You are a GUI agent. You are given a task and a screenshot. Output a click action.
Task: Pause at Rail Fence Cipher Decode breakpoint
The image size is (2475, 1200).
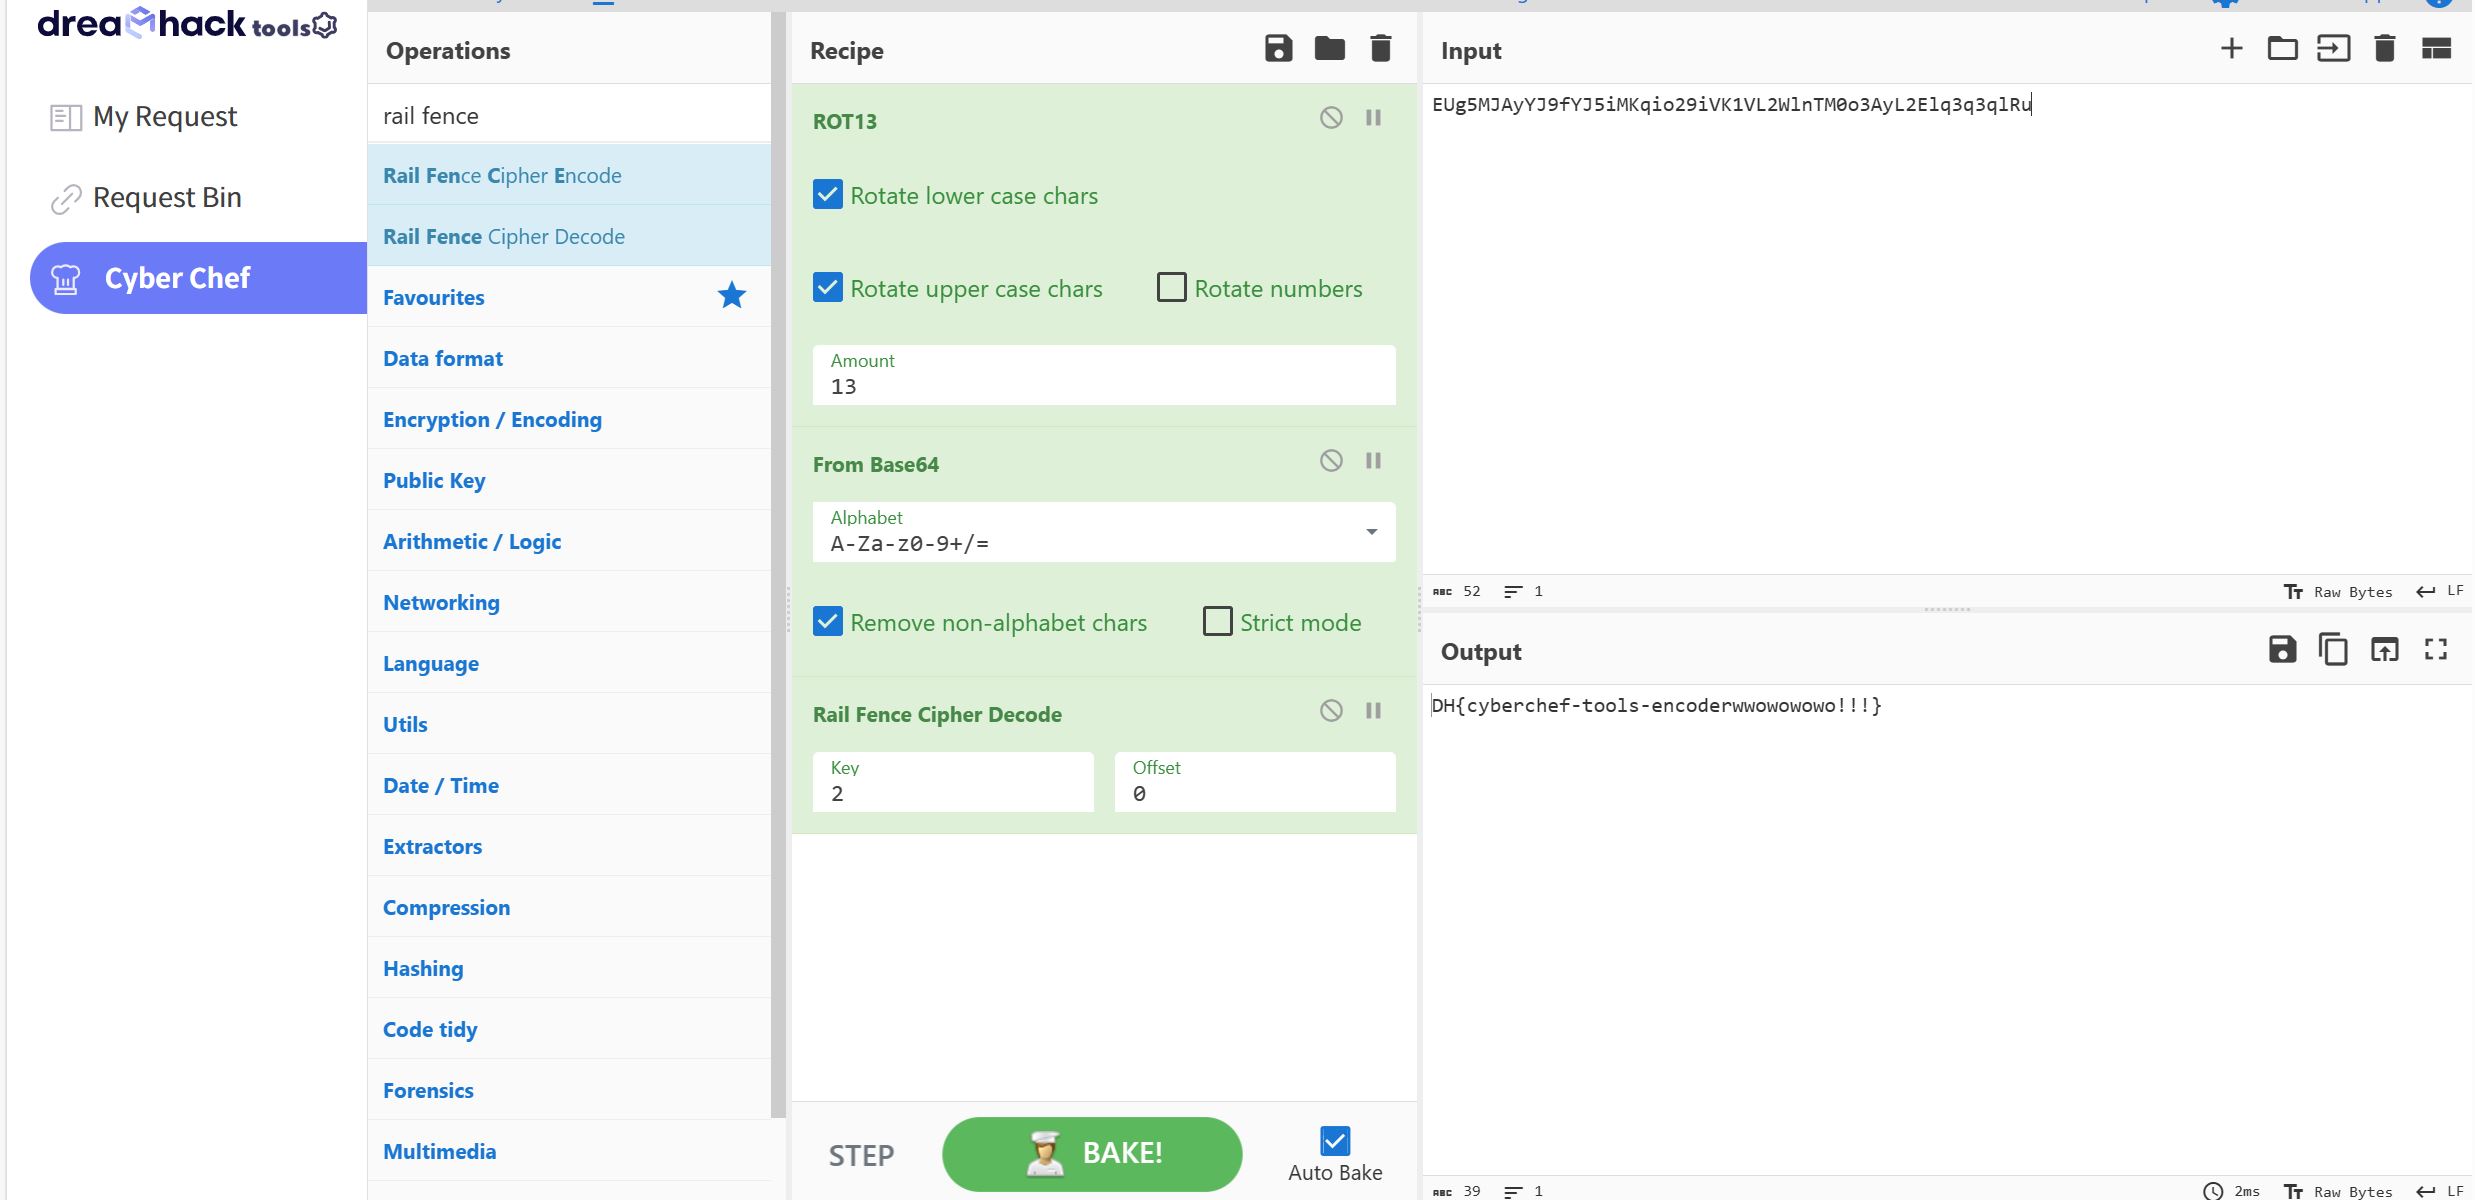pos(1373,711)
